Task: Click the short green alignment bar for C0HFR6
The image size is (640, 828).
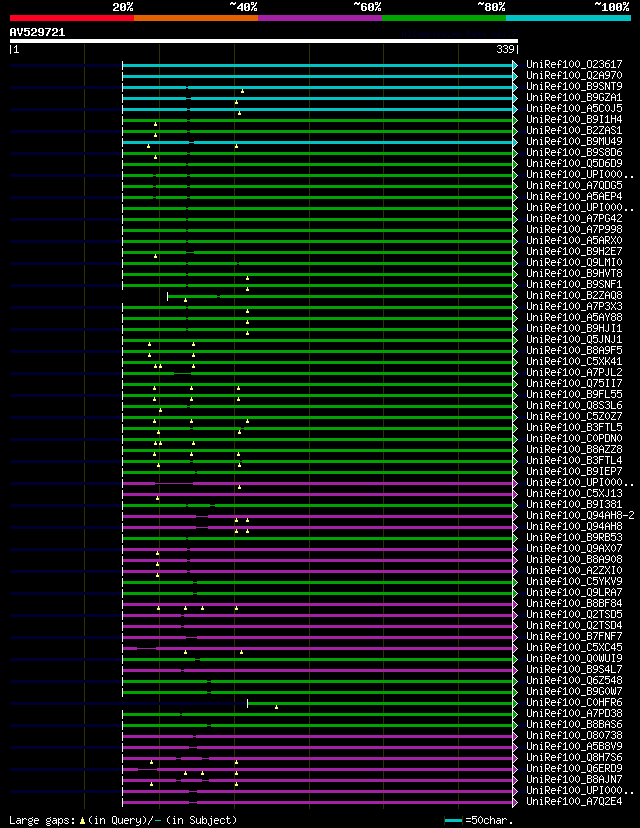Action: tap(380, 703)
